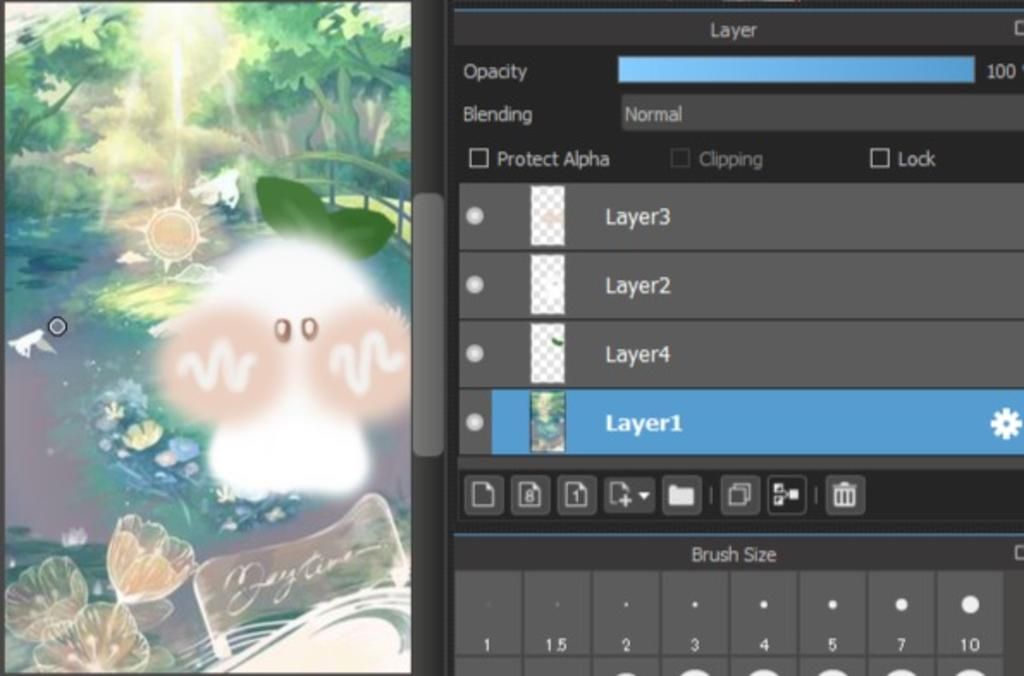1024x676 pixels.
Task: Open the add special layer dropdown
Action: (629, 495)
